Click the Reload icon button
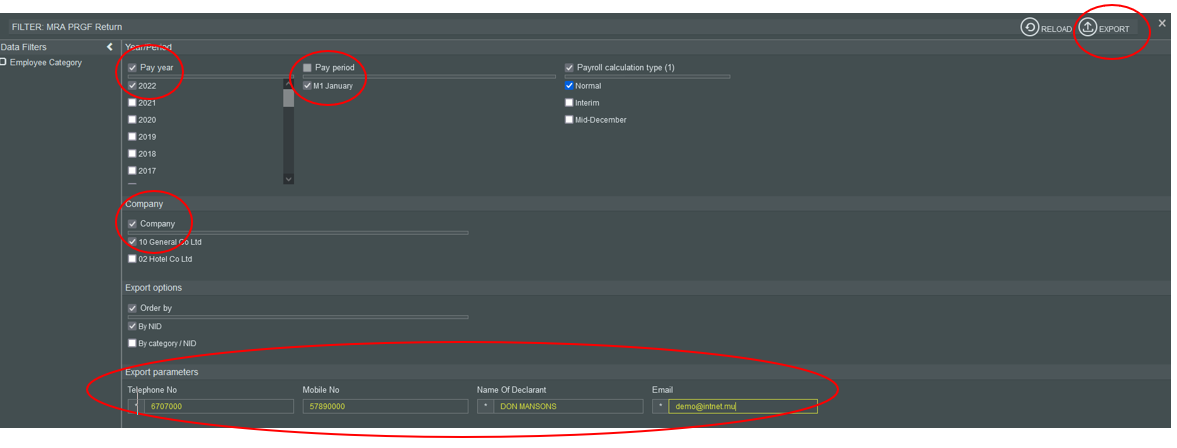The image size is (1177, 448). tap(1030, 28)
